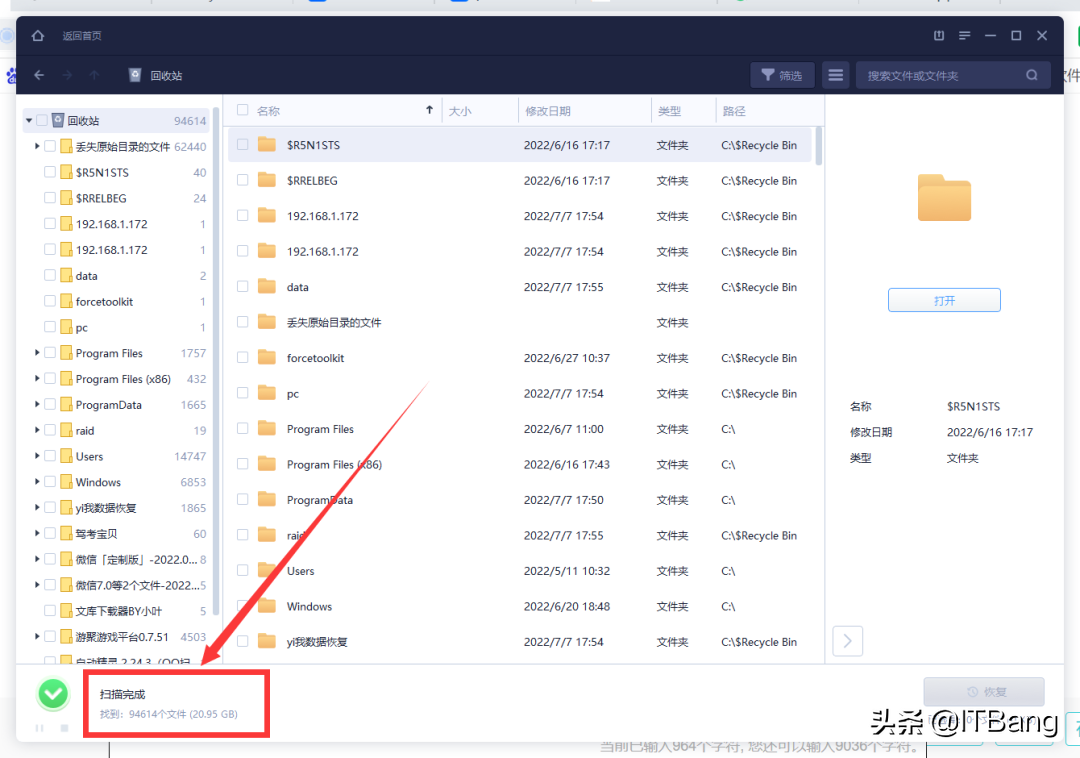
Task: Collapse the 回收站 root tree node
Action: pyautogui.click(x=29, y=121)
